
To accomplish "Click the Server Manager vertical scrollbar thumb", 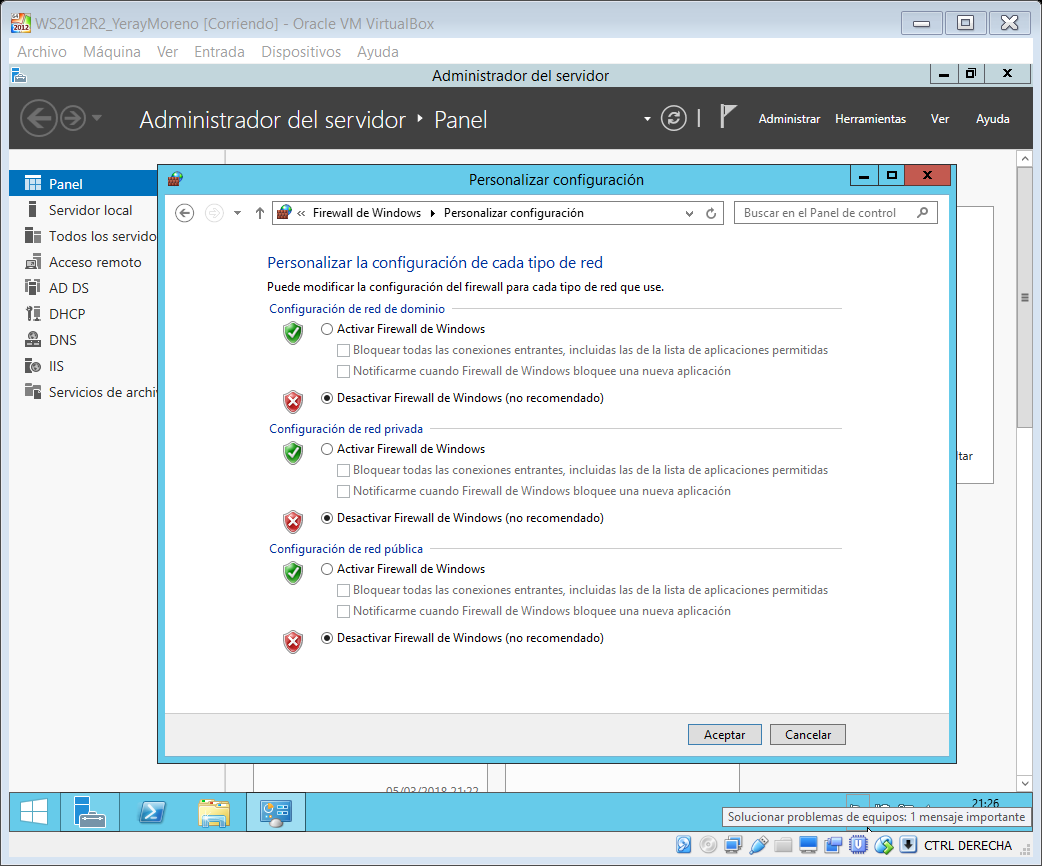I will [x=1025, y=297].
